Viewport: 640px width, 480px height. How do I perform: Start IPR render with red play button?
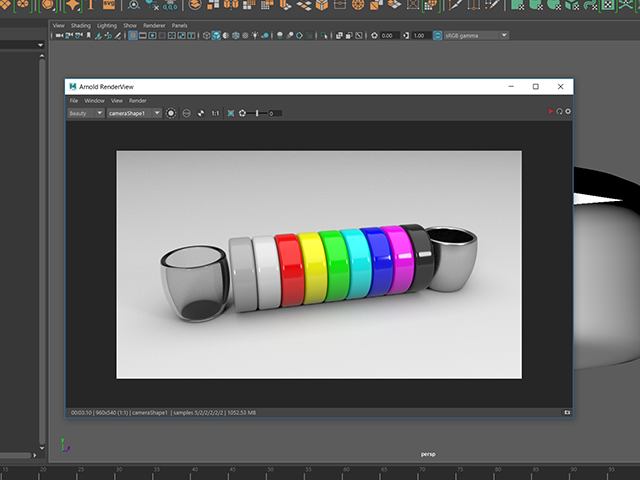click(551, 111)
